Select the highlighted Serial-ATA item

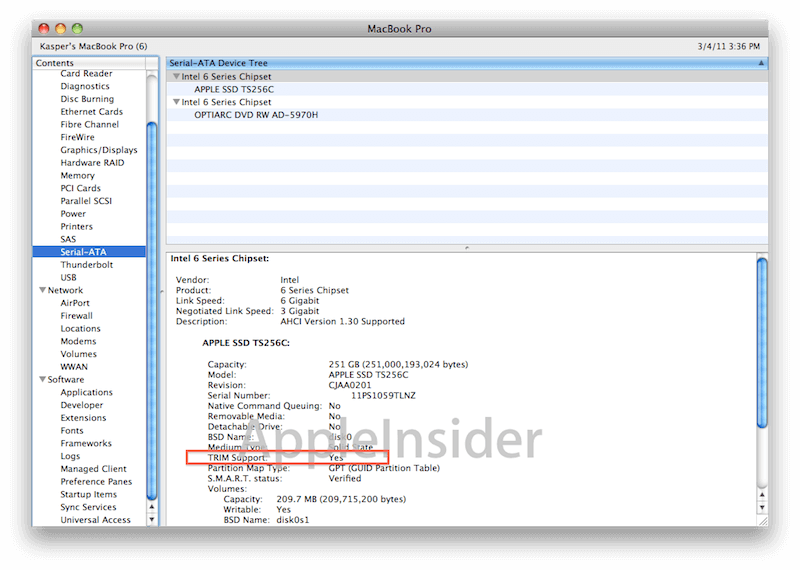coord(89,252)
